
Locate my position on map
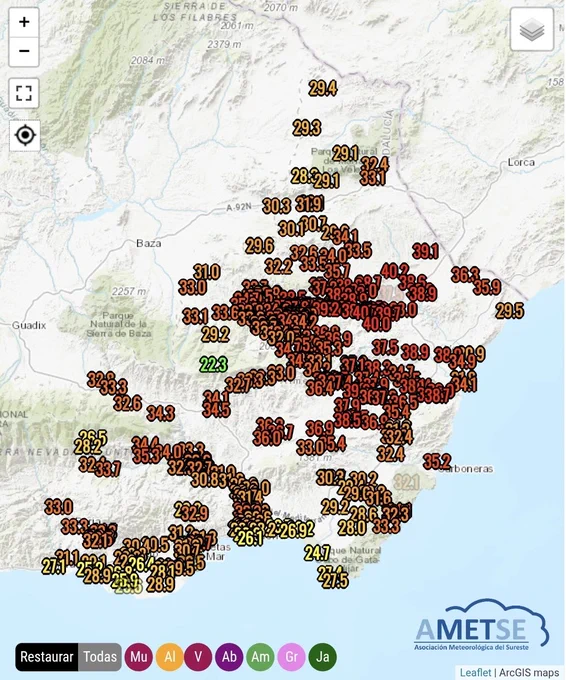click(25, 135)
